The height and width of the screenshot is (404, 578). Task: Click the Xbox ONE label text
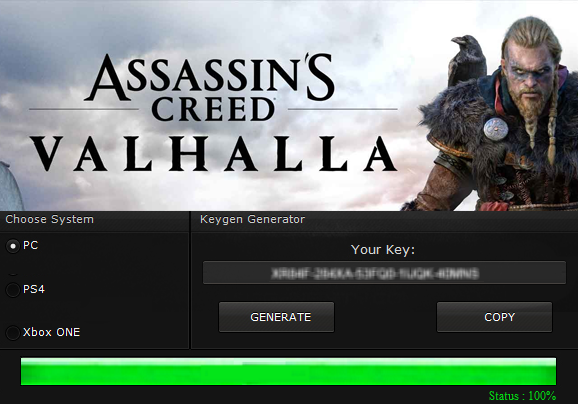tap(51, 332)
